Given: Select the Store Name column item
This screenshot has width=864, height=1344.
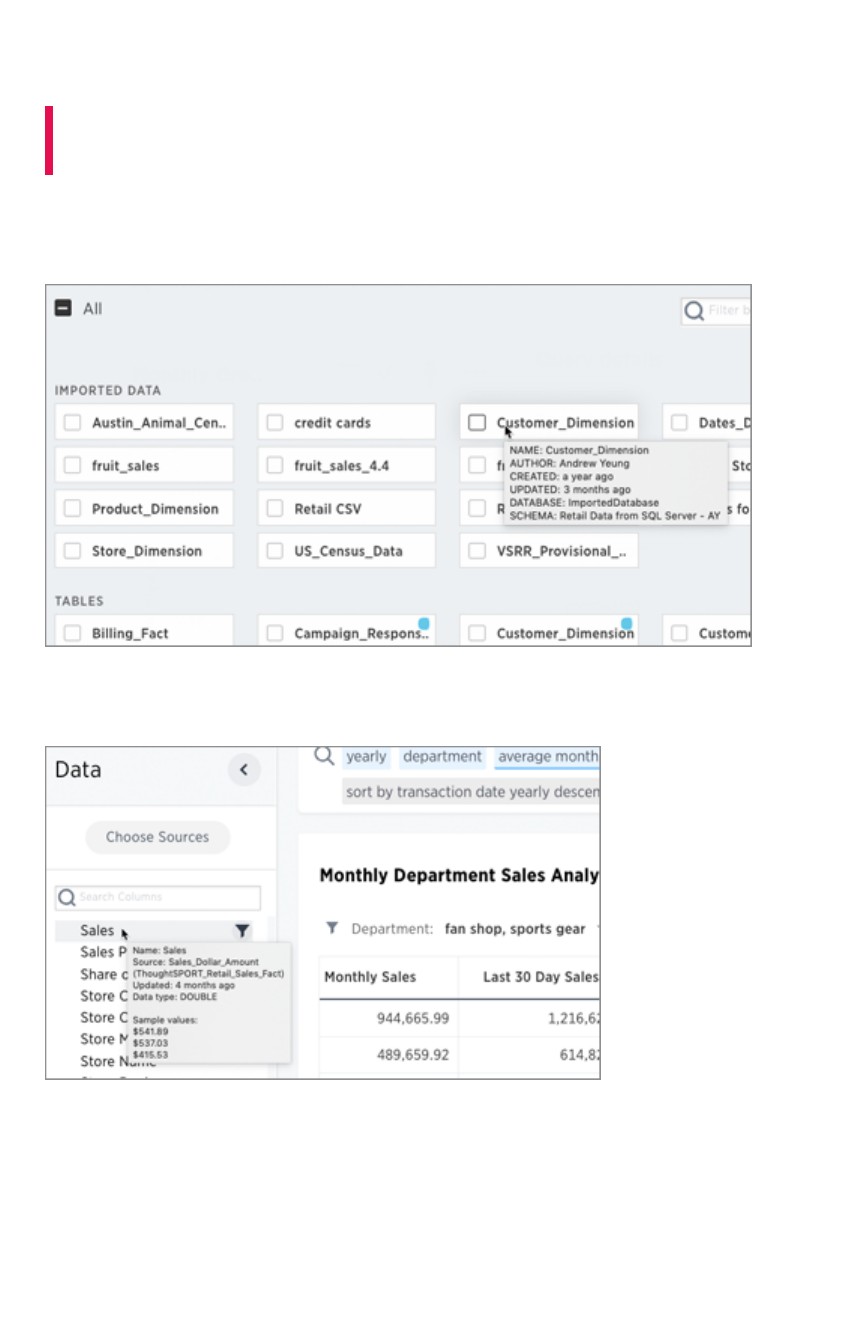Looking at the screenshot, I should point(118,1061).
